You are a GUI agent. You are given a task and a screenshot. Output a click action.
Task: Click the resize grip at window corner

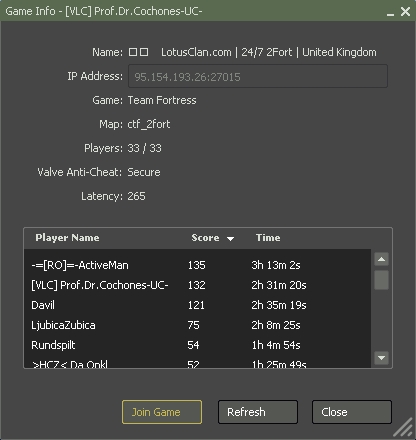tap(403, 427)
